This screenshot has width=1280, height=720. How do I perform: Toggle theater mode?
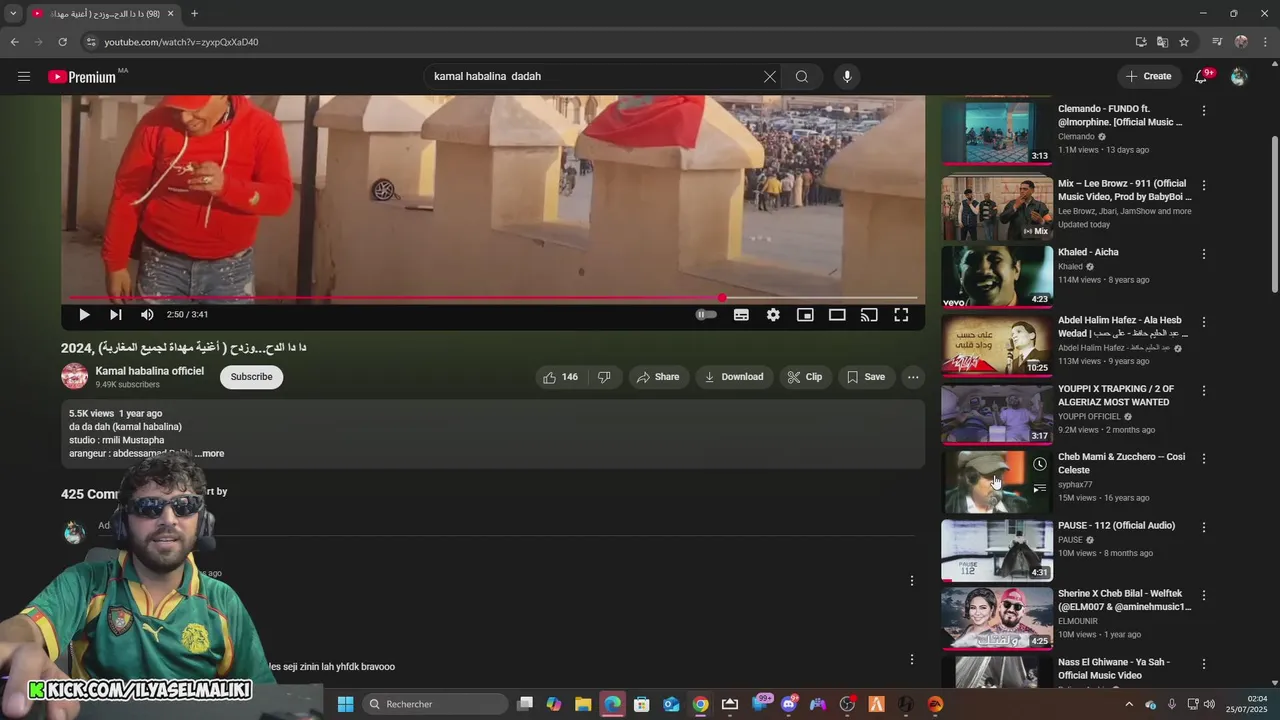[837, 314]
